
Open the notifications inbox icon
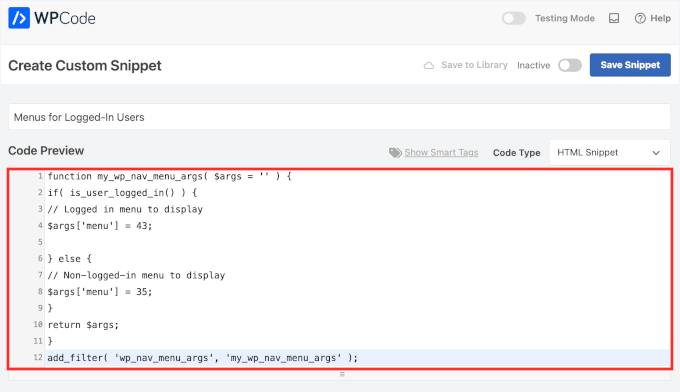pyautogui.click(x=614, y=18)
